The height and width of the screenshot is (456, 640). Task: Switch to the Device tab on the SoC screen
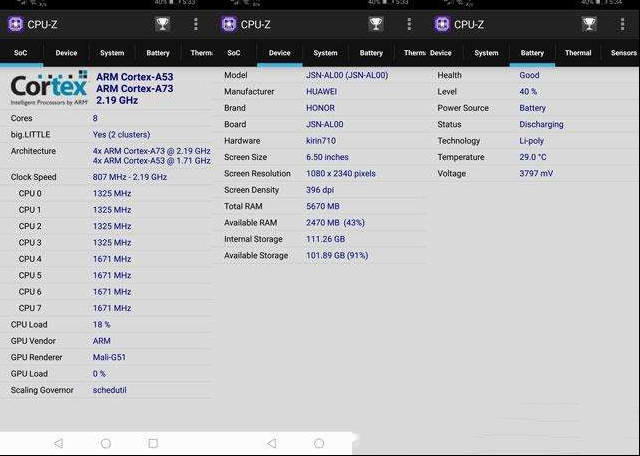66,53
